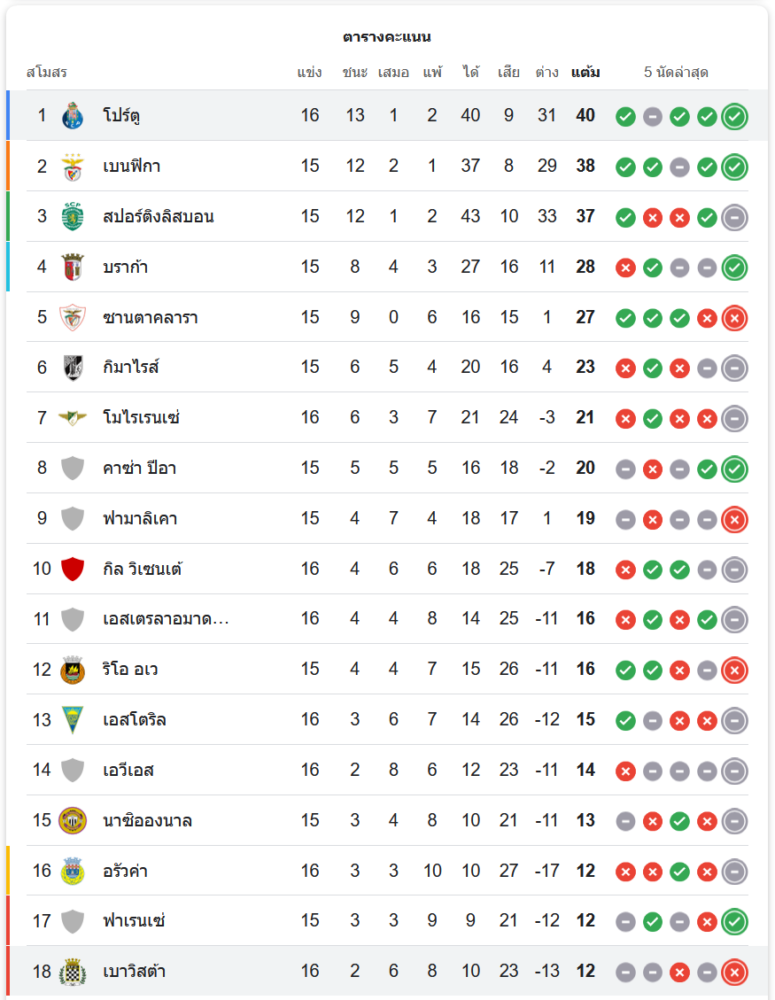775x1000 pixels.
Task: Click the Santa Clara crest icon
Action: [x=72, y=317]
